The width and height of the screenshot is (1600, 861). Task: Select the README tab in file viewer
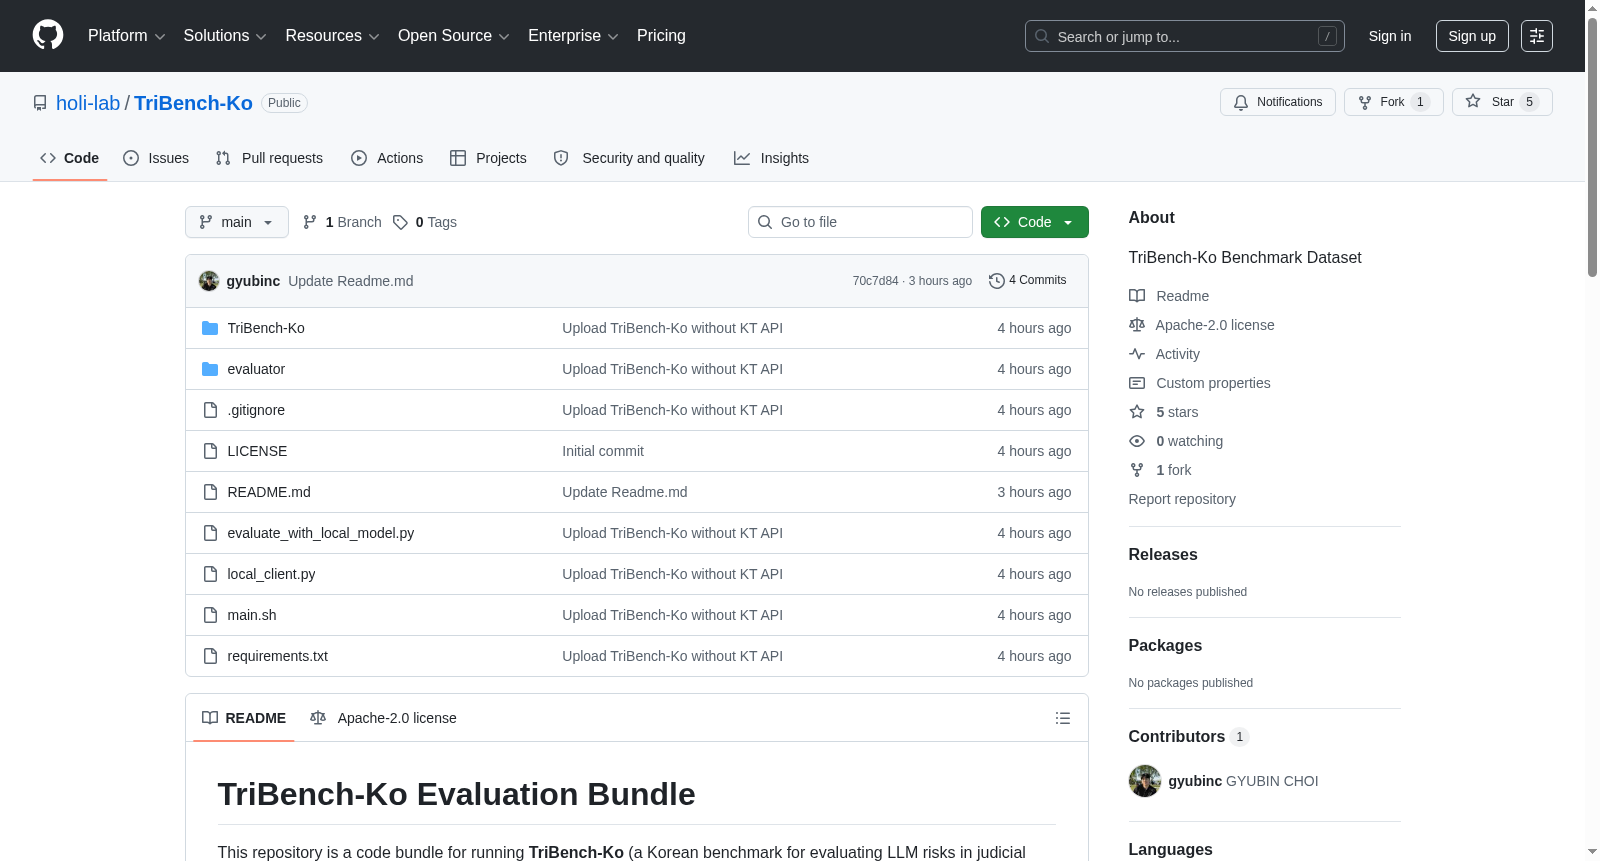[244, 718]
